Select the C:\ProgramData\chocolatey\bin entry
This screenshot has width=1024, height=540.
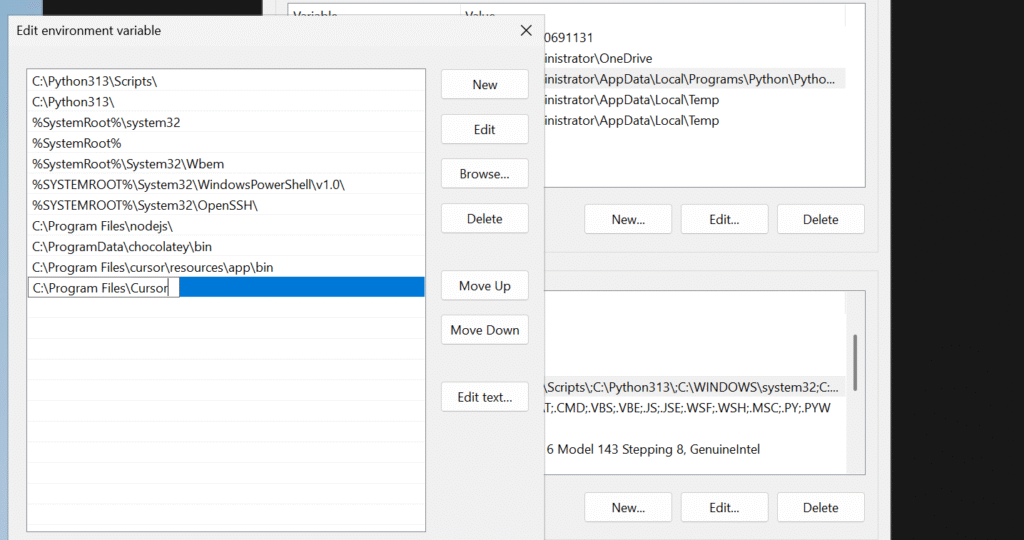coord(226,247)
